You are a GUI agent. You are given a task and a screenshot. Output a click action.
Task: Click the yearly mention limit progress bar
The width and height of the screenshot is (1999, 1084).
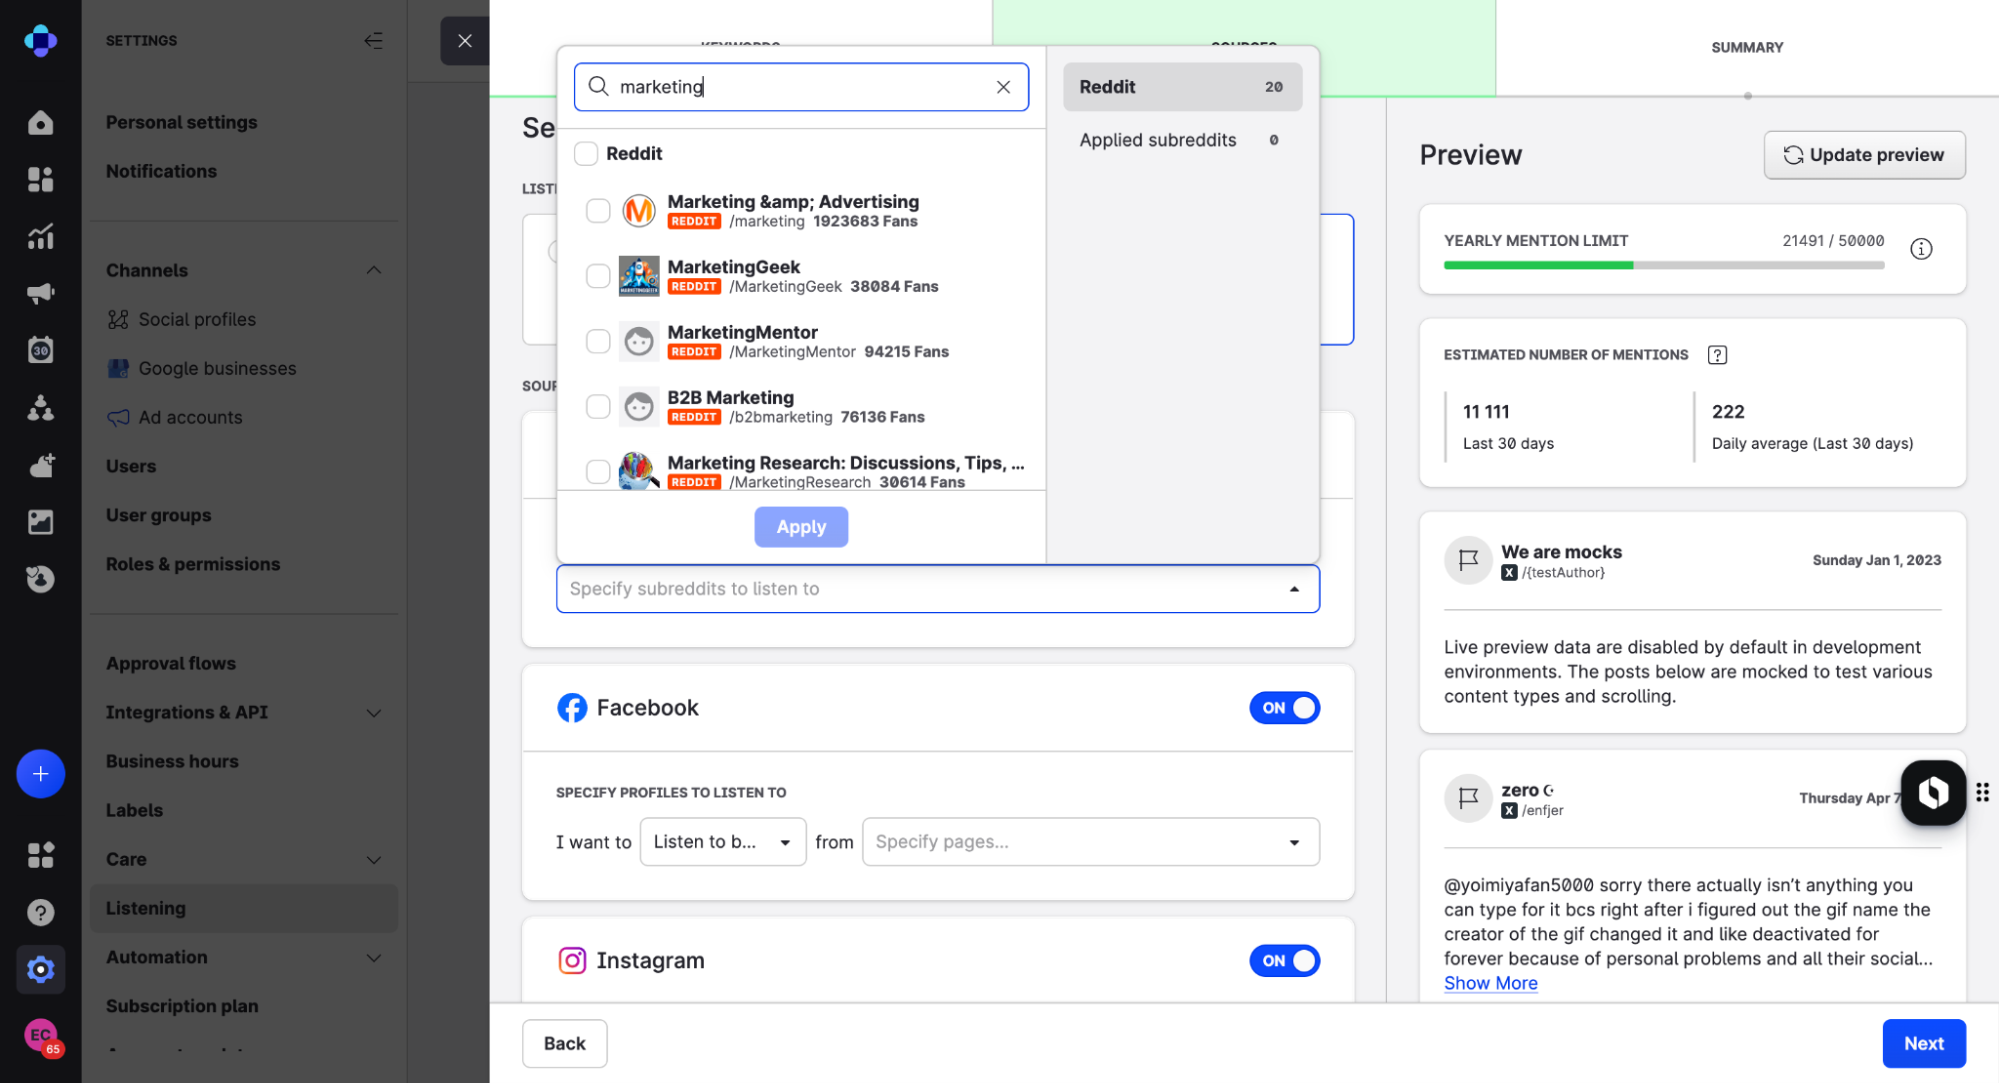(x=1663, y=266)
